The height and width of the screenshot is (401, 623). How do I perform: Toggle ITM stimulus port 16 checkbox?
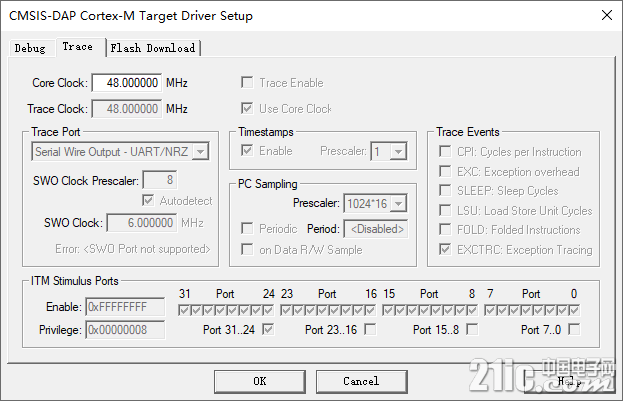click(370, 310)
